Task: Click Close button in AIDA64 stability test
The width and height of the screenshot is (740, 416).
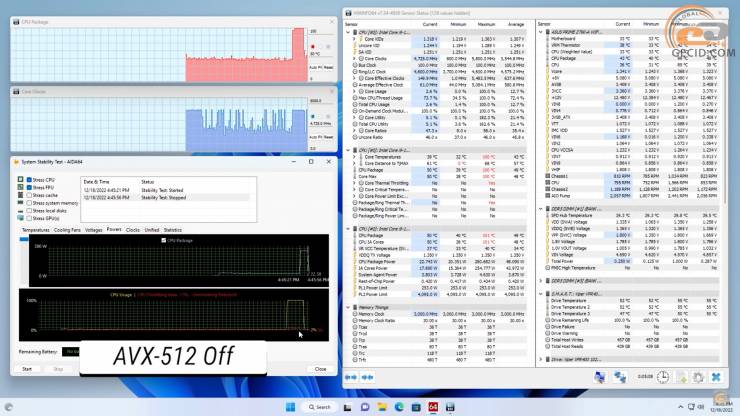Action: pyautogui.click(x=320, y=369)
